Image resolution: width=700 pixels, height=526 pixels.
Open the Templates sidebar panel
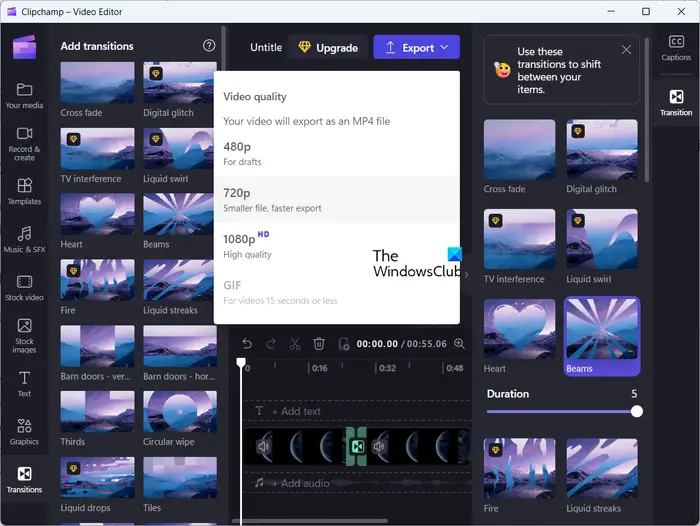pyautogui.click(x=24, y=191)
